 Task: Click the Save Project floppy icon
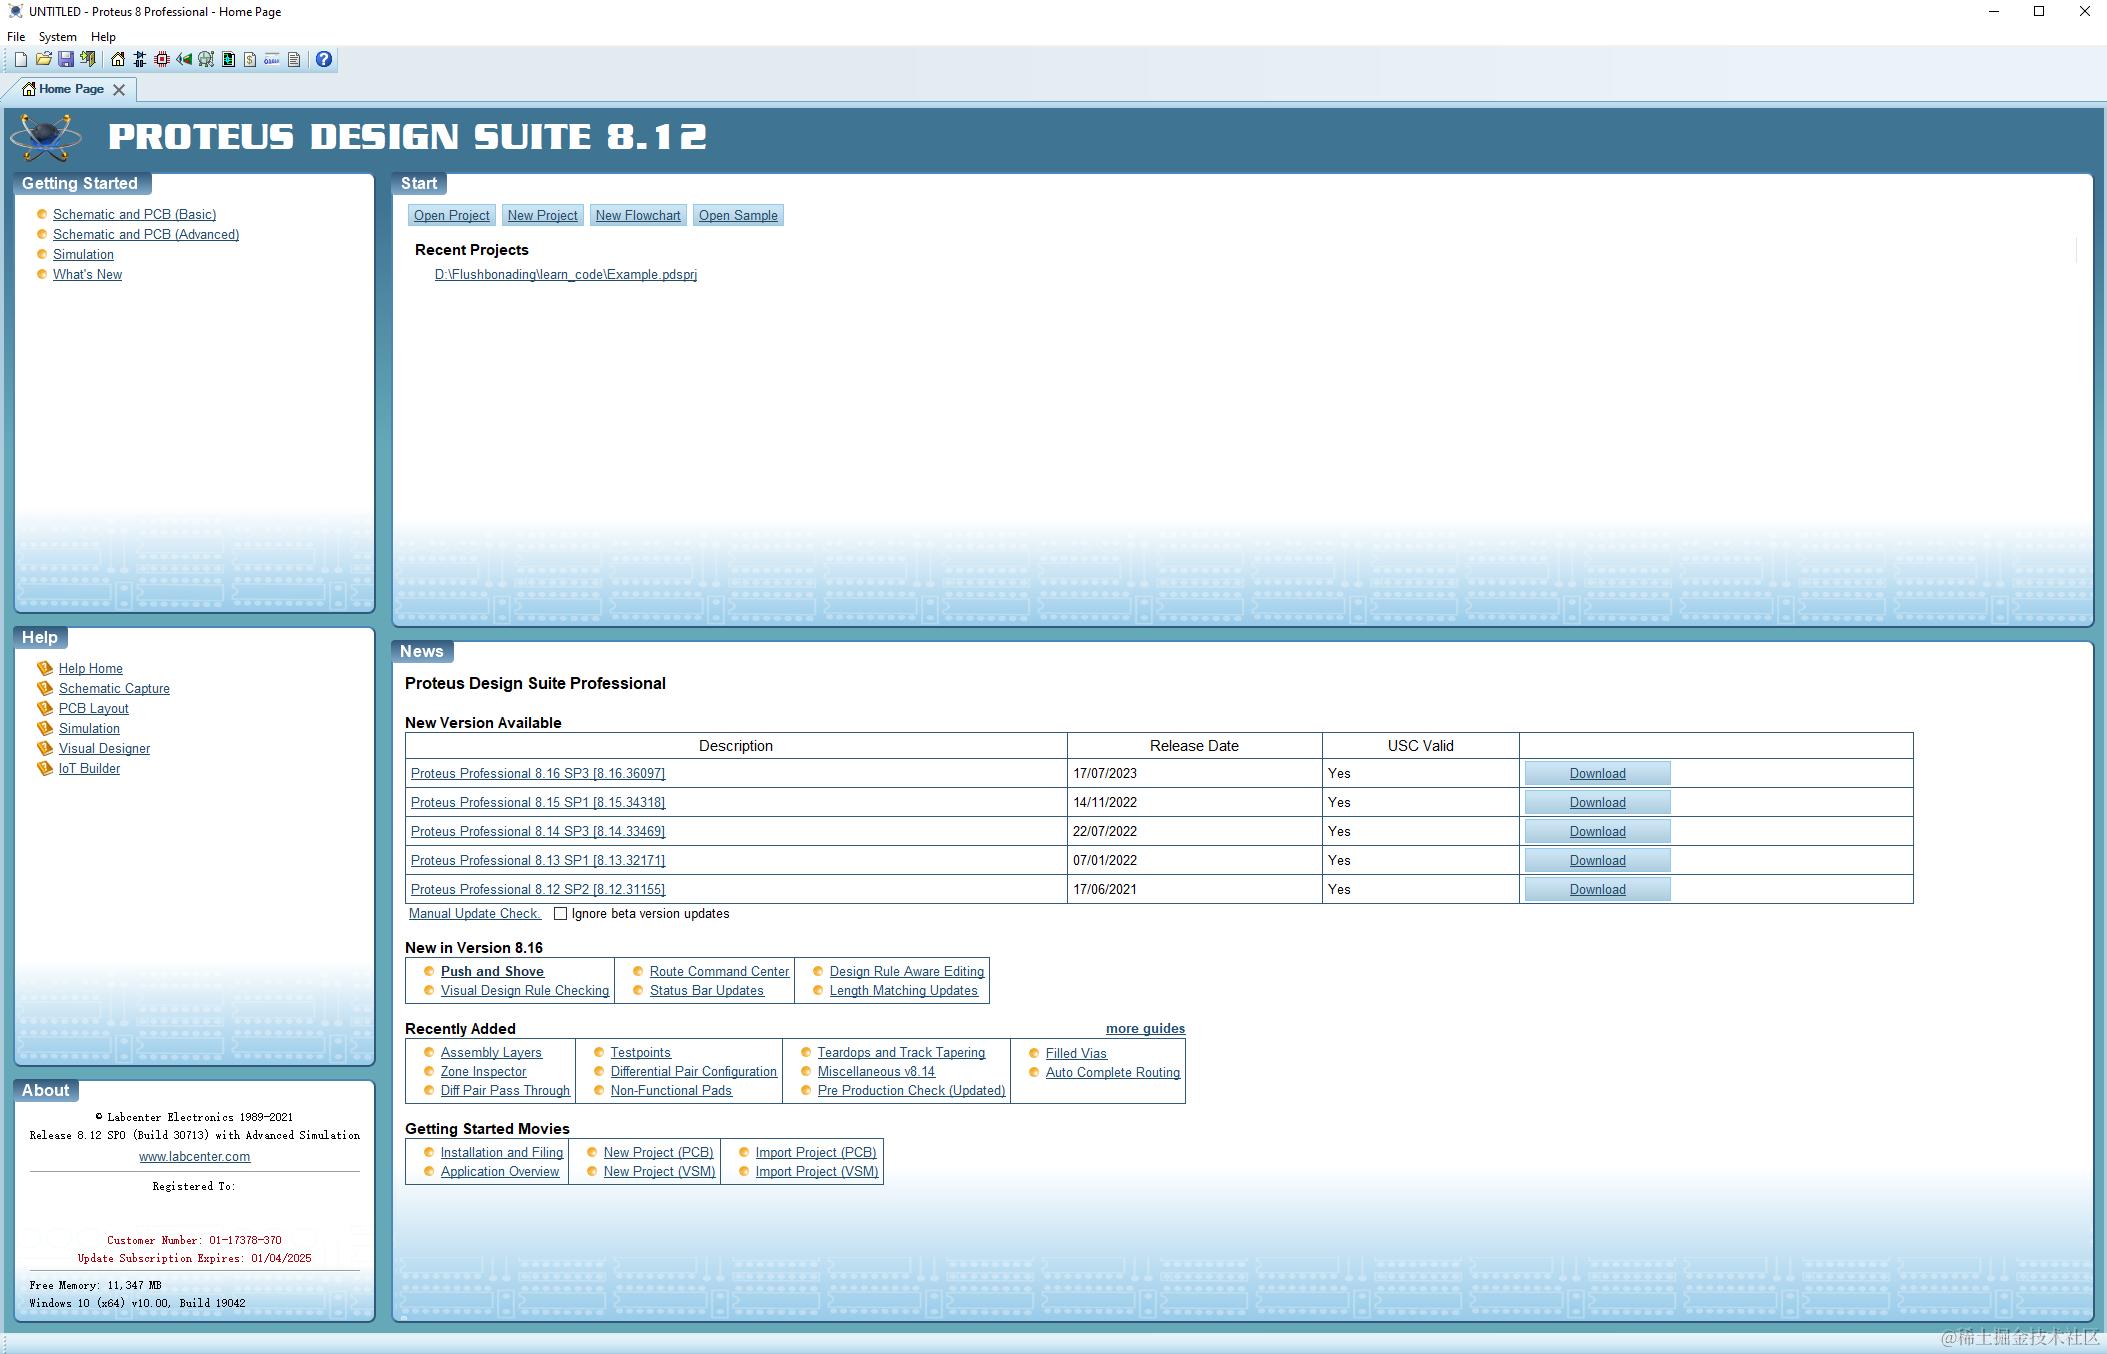[x=66, y=60]
